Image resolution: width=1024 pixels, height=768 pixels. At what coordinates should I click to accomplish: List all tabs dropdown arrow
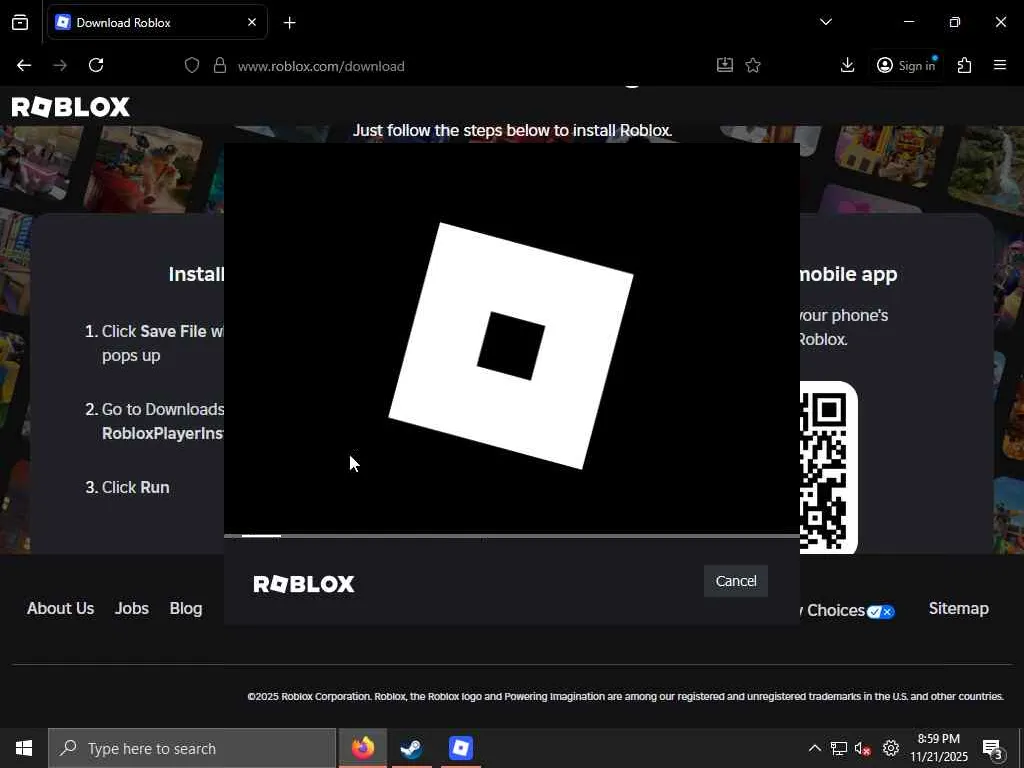point(825,22)
